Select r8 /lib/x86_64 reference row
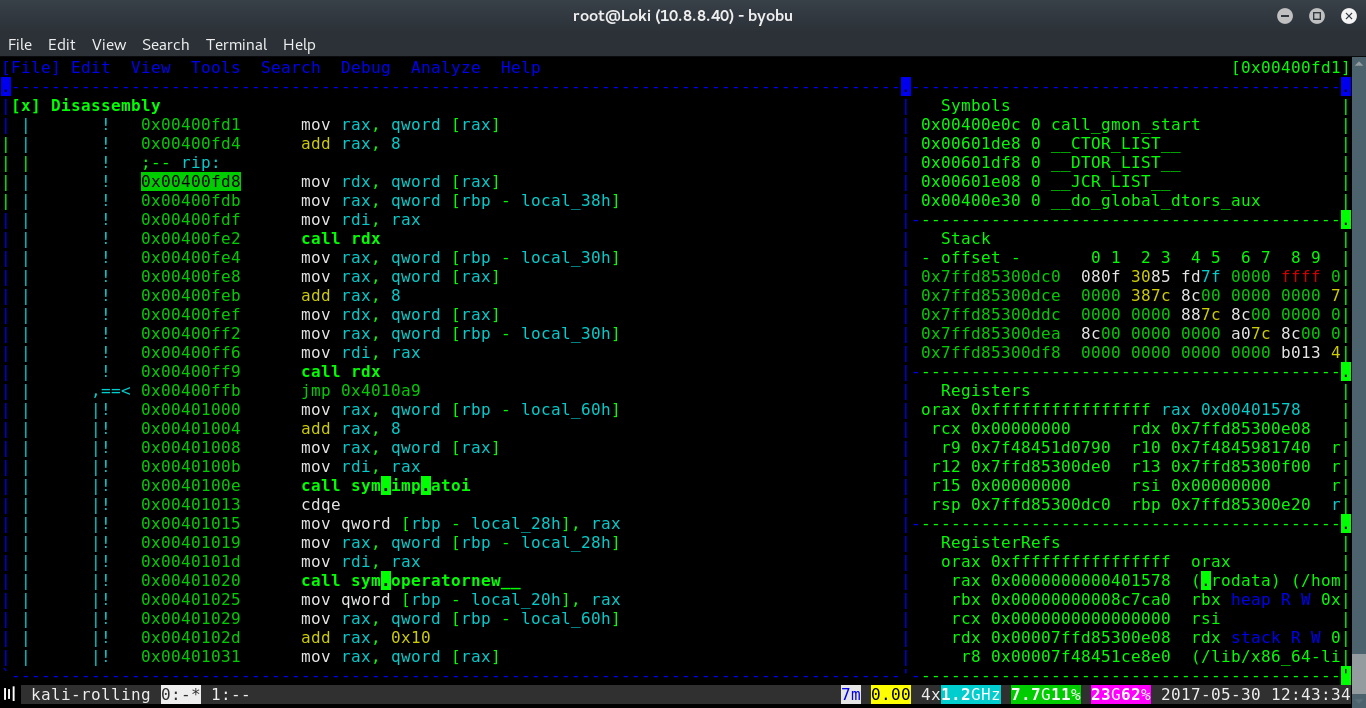Viewport: 1366px width, 708px height. click(1151, 657)
